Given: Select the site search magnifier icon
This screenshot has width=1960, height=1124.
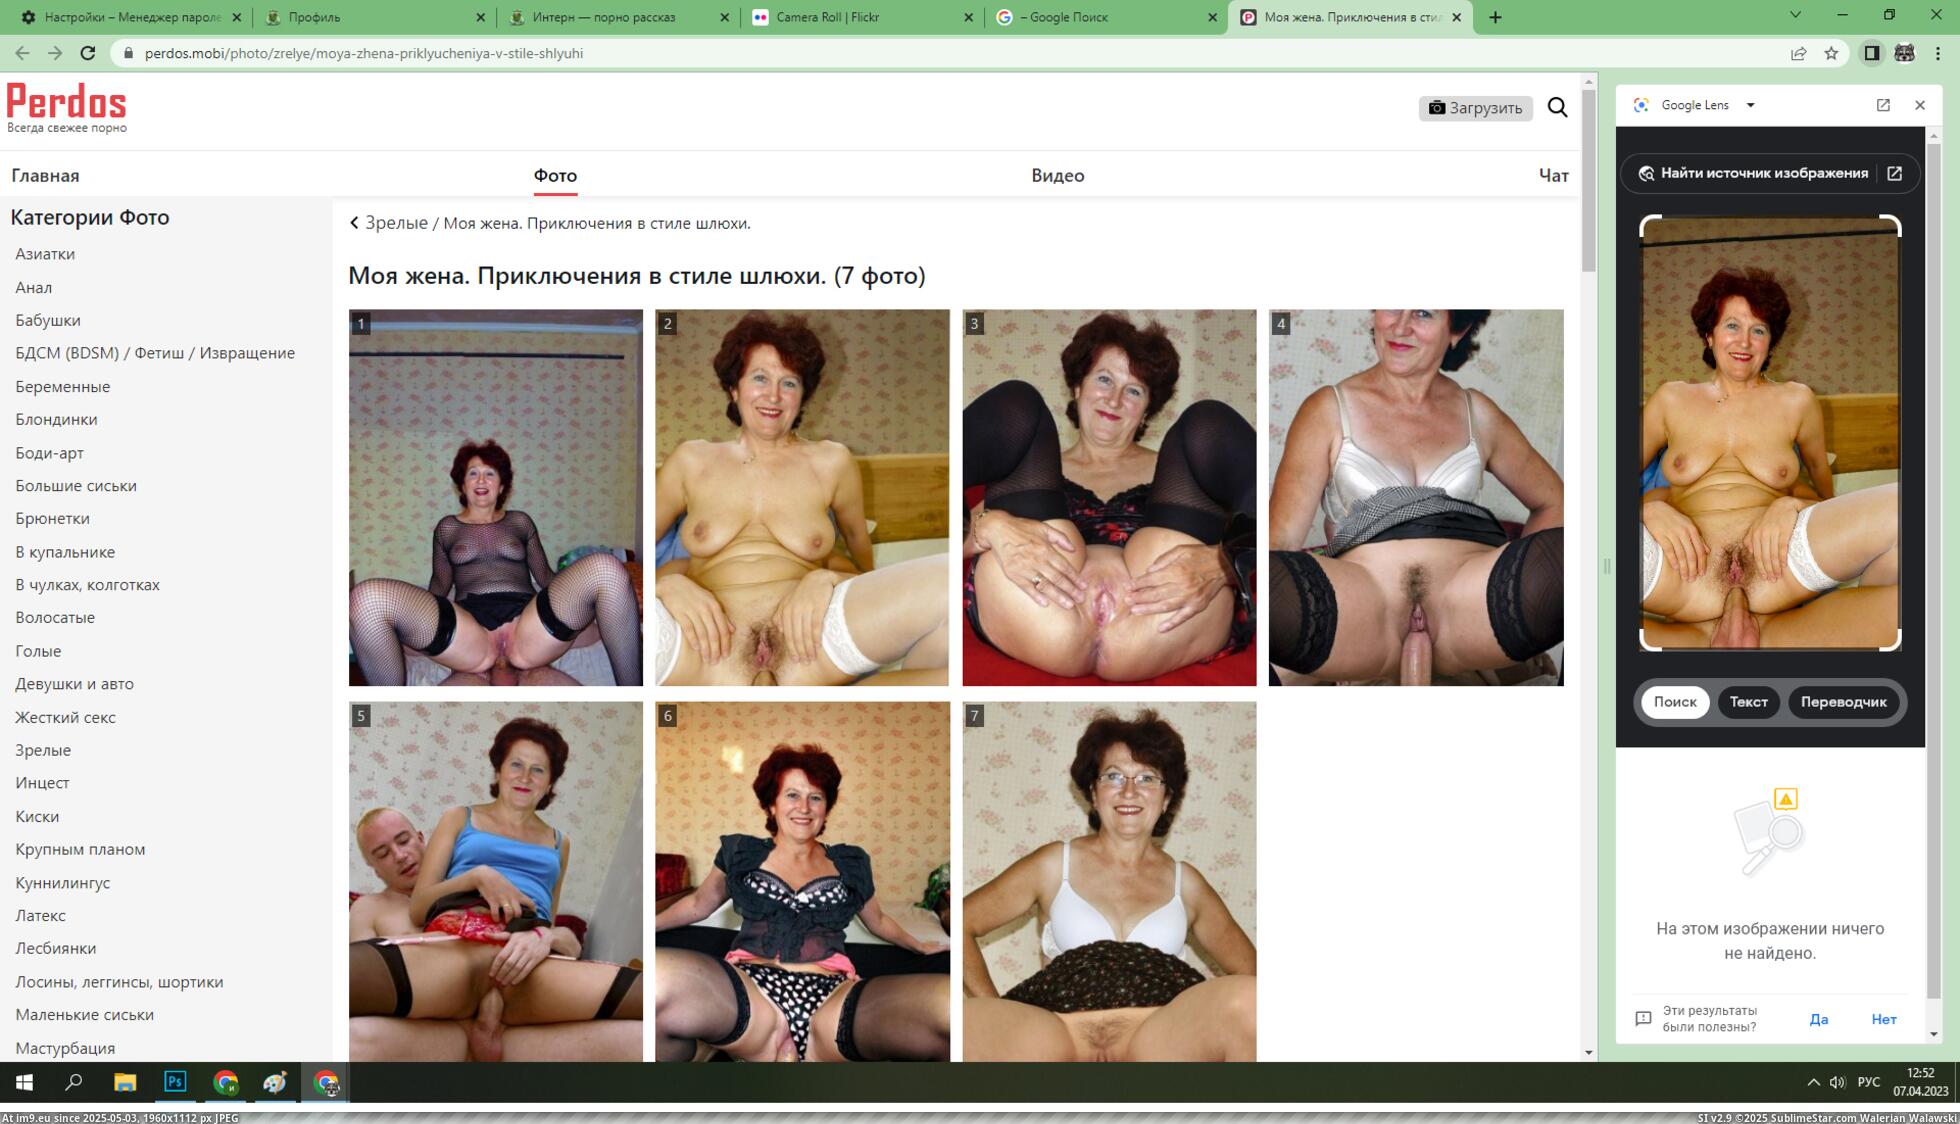Looking at the screenshot, I should pos(1557,107).
